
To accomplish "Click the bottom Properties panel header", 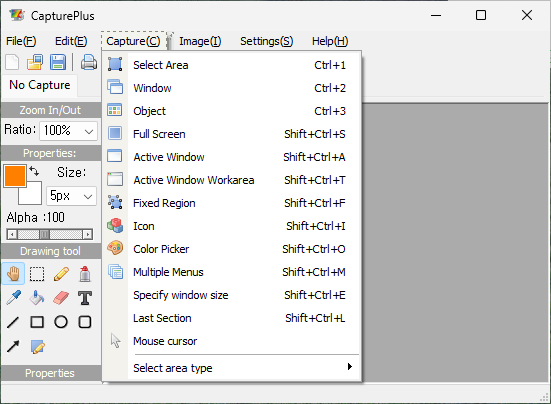I will pos(50,373).
